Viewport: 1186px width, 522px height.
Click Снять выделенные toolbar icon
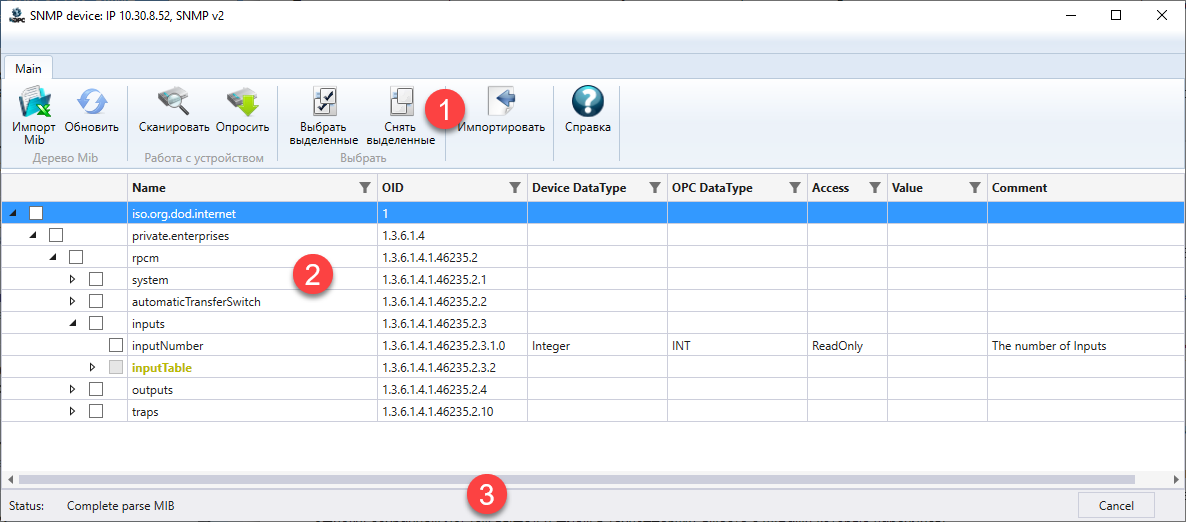click(x=401, y=102)
